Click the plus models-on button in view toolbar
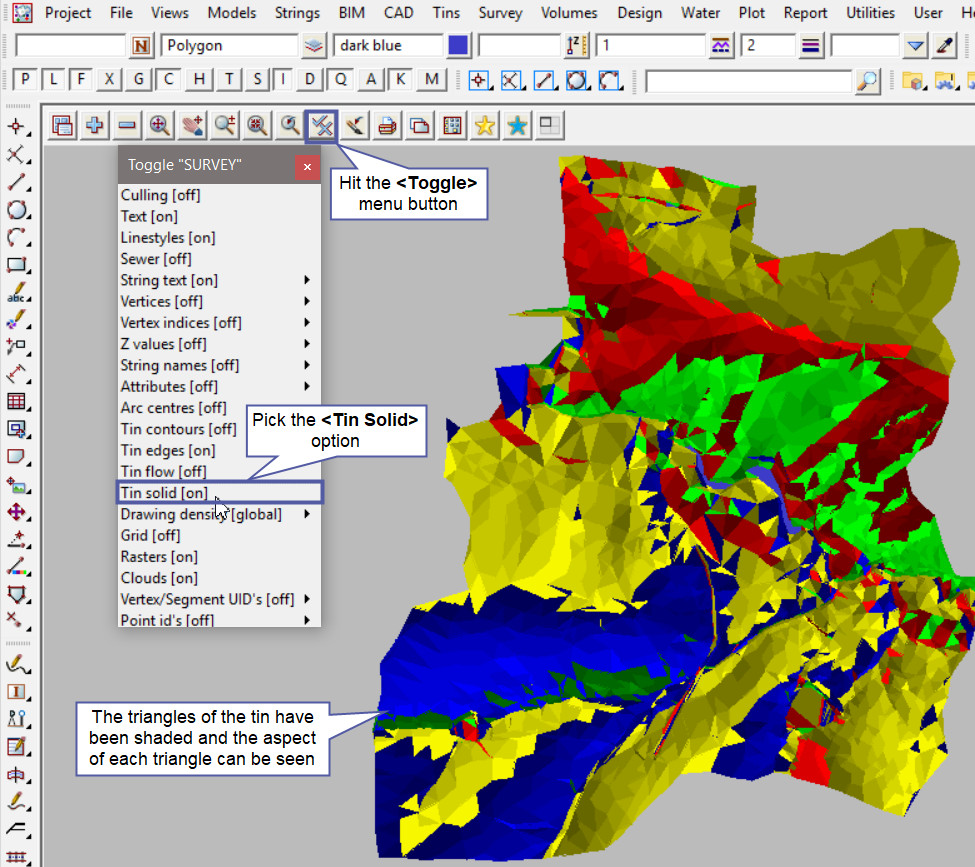The width and height of the screenshot is (975, 867). point(95,125)
